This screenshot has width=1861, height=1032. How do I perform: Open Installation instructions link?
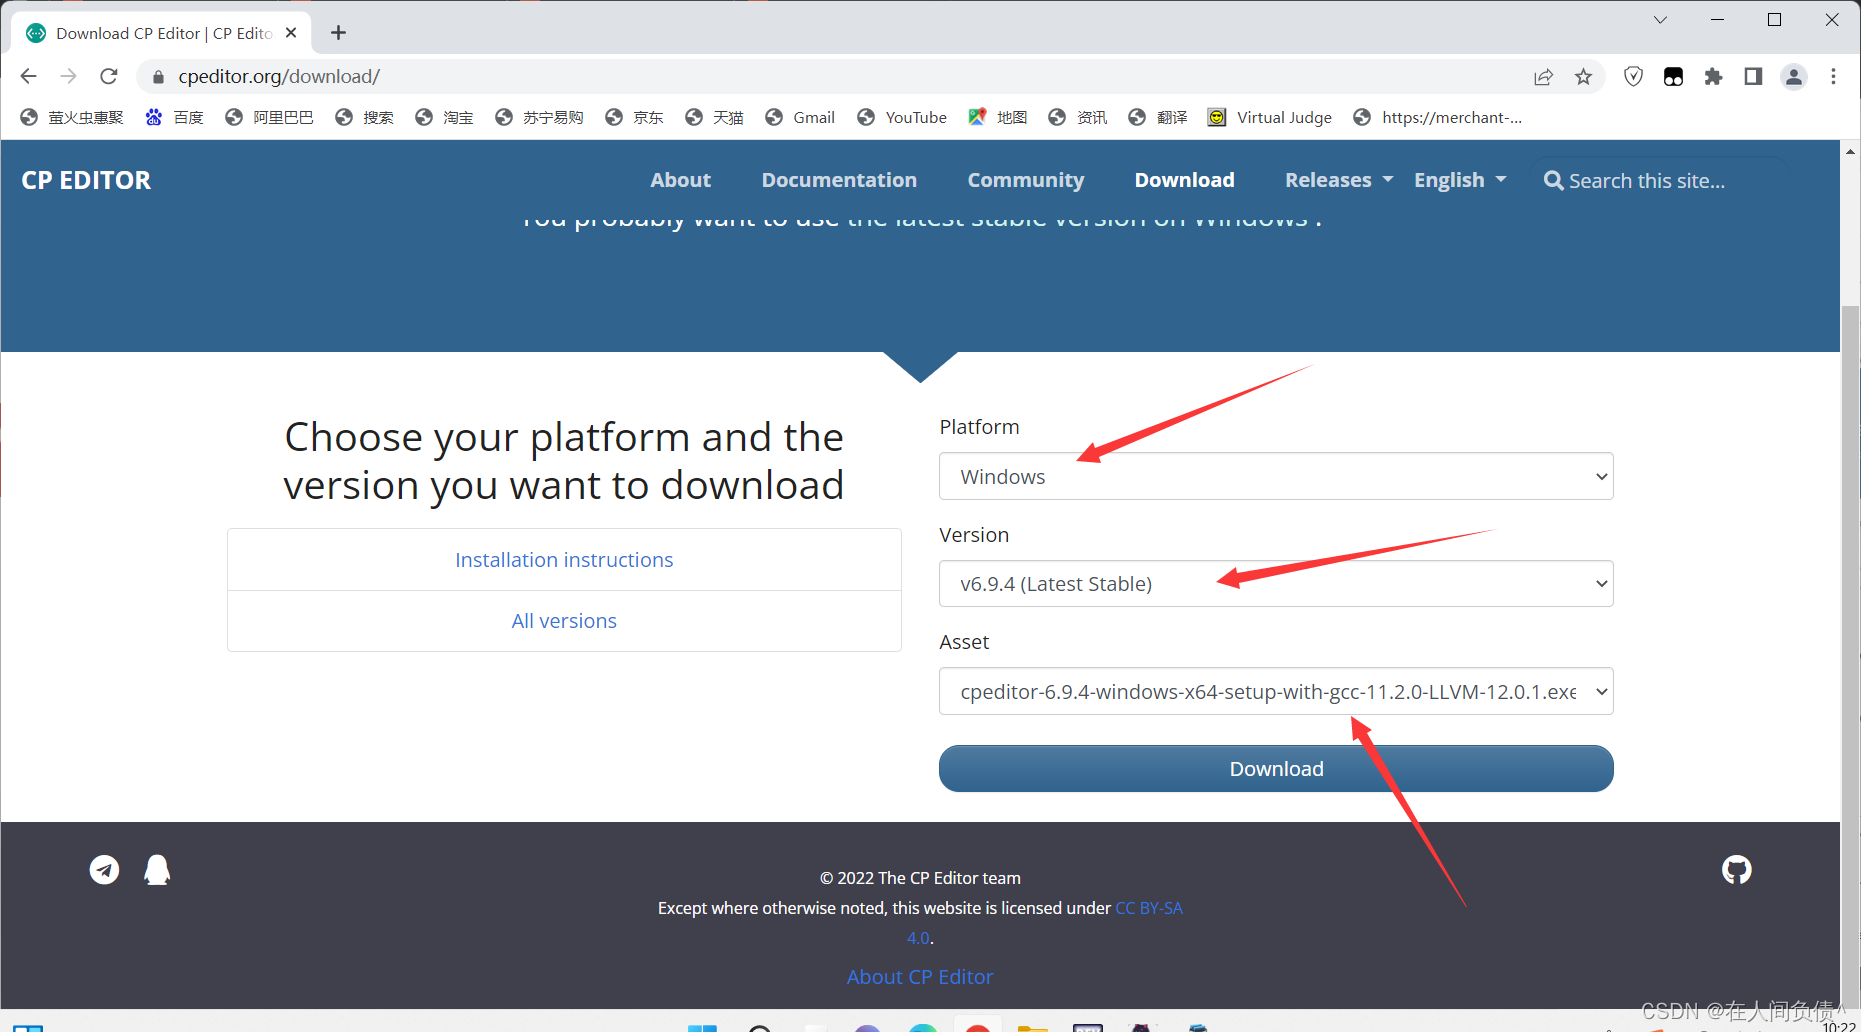[564, 560]
